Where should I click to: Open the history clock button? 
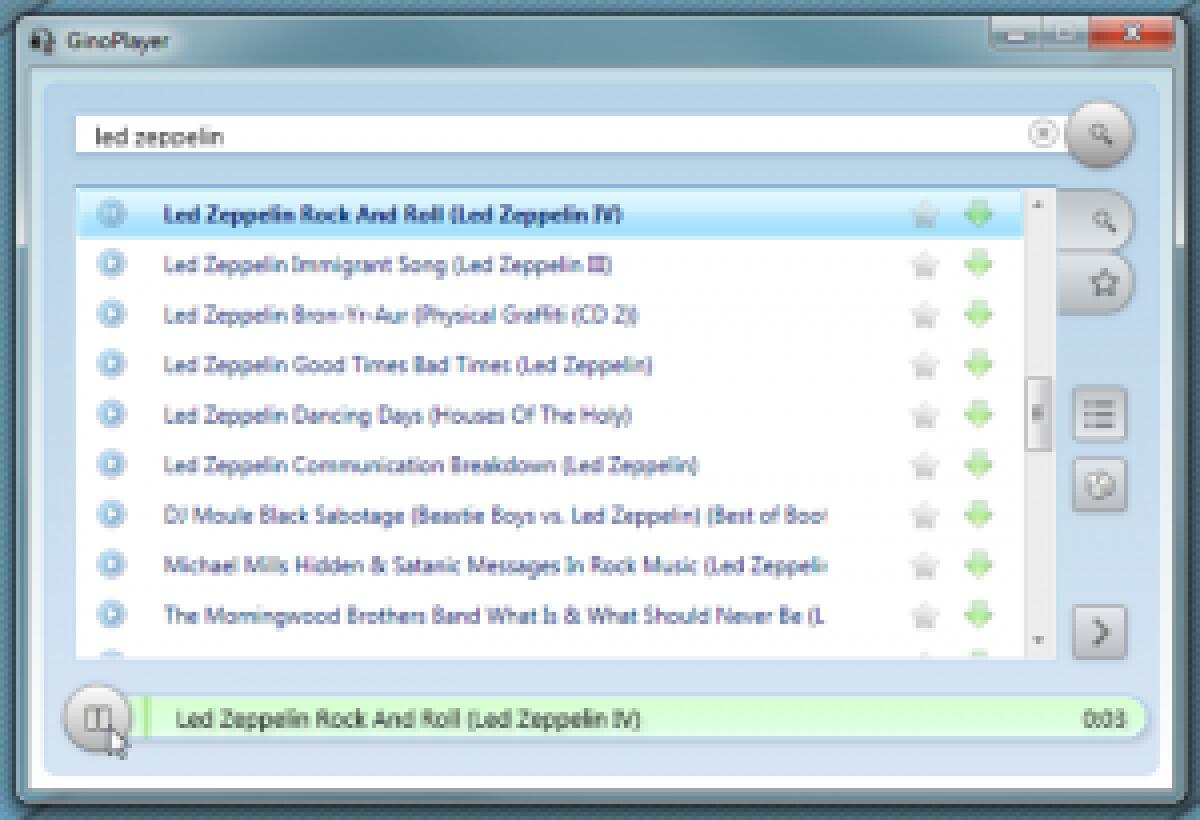[x=1099, y=486]
